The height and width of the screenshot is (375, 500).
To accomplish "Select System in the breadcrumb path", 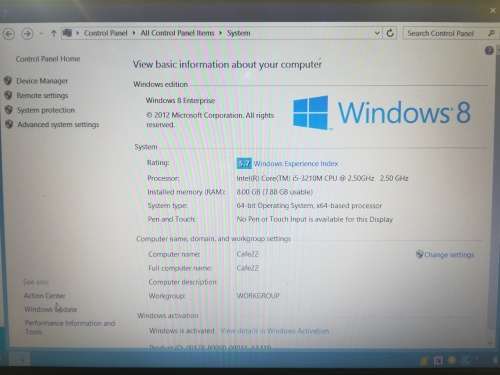I will click(x=238, y=33).
